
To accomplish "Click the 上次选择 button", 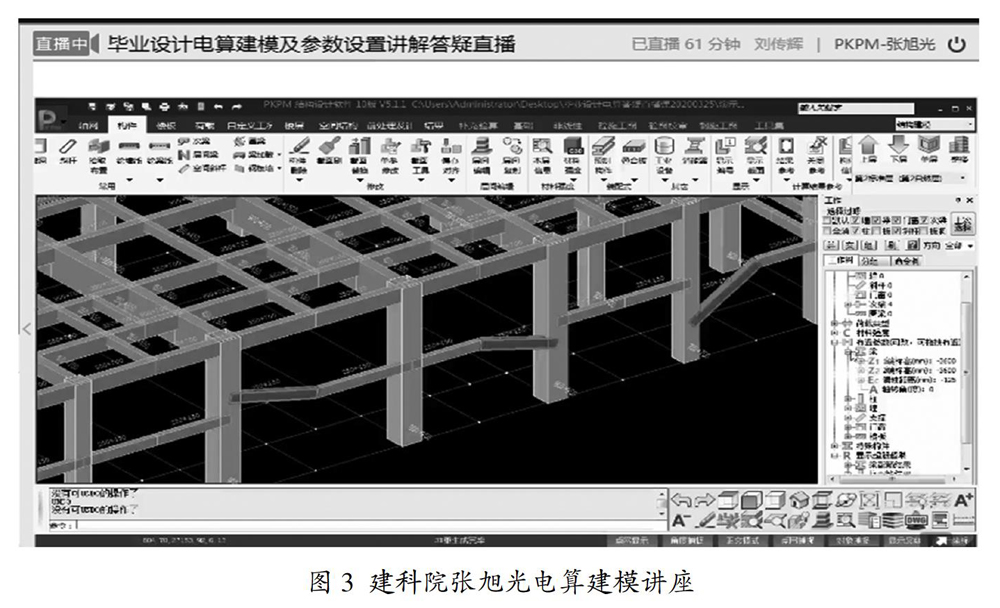I will tap(963, 224).
